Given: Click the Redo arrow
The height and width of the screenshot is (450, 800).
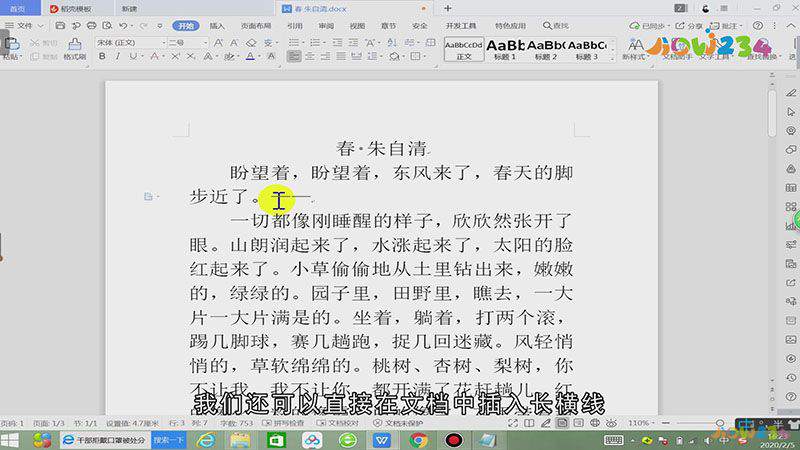Looking at the screenshot, I should coord(144,25).
